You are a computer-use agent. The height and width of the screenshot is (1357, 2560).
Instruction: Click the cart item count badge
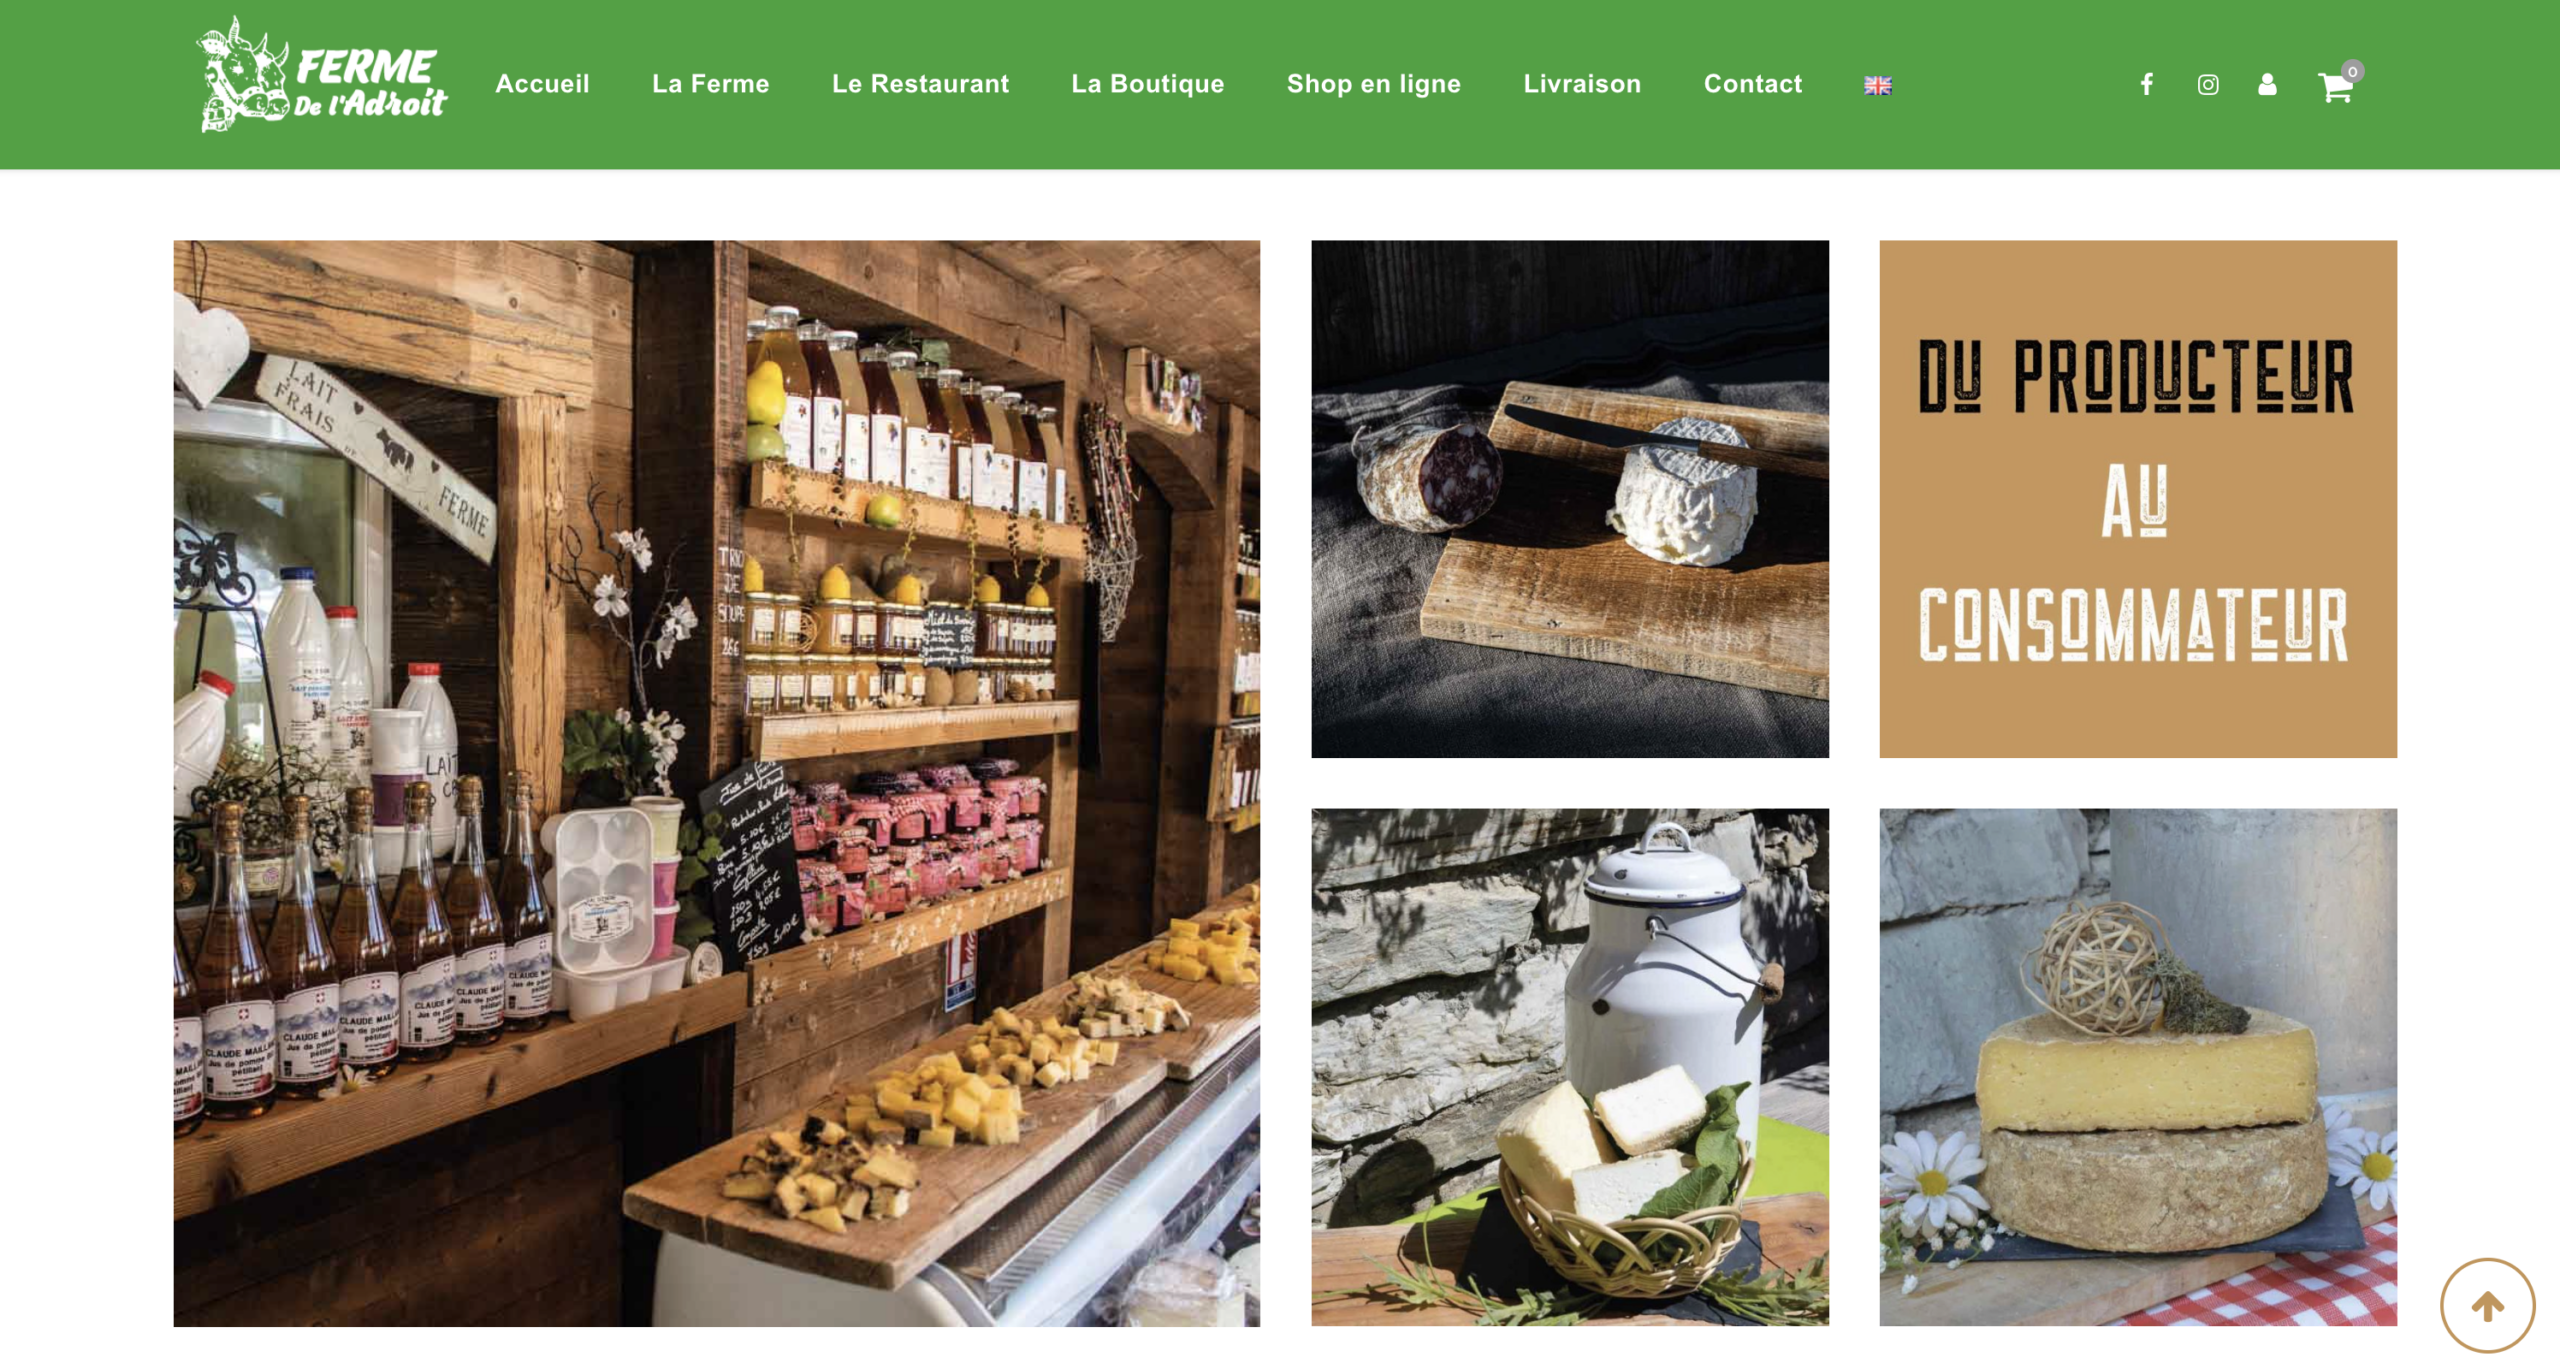click(x=2352, y=72)
